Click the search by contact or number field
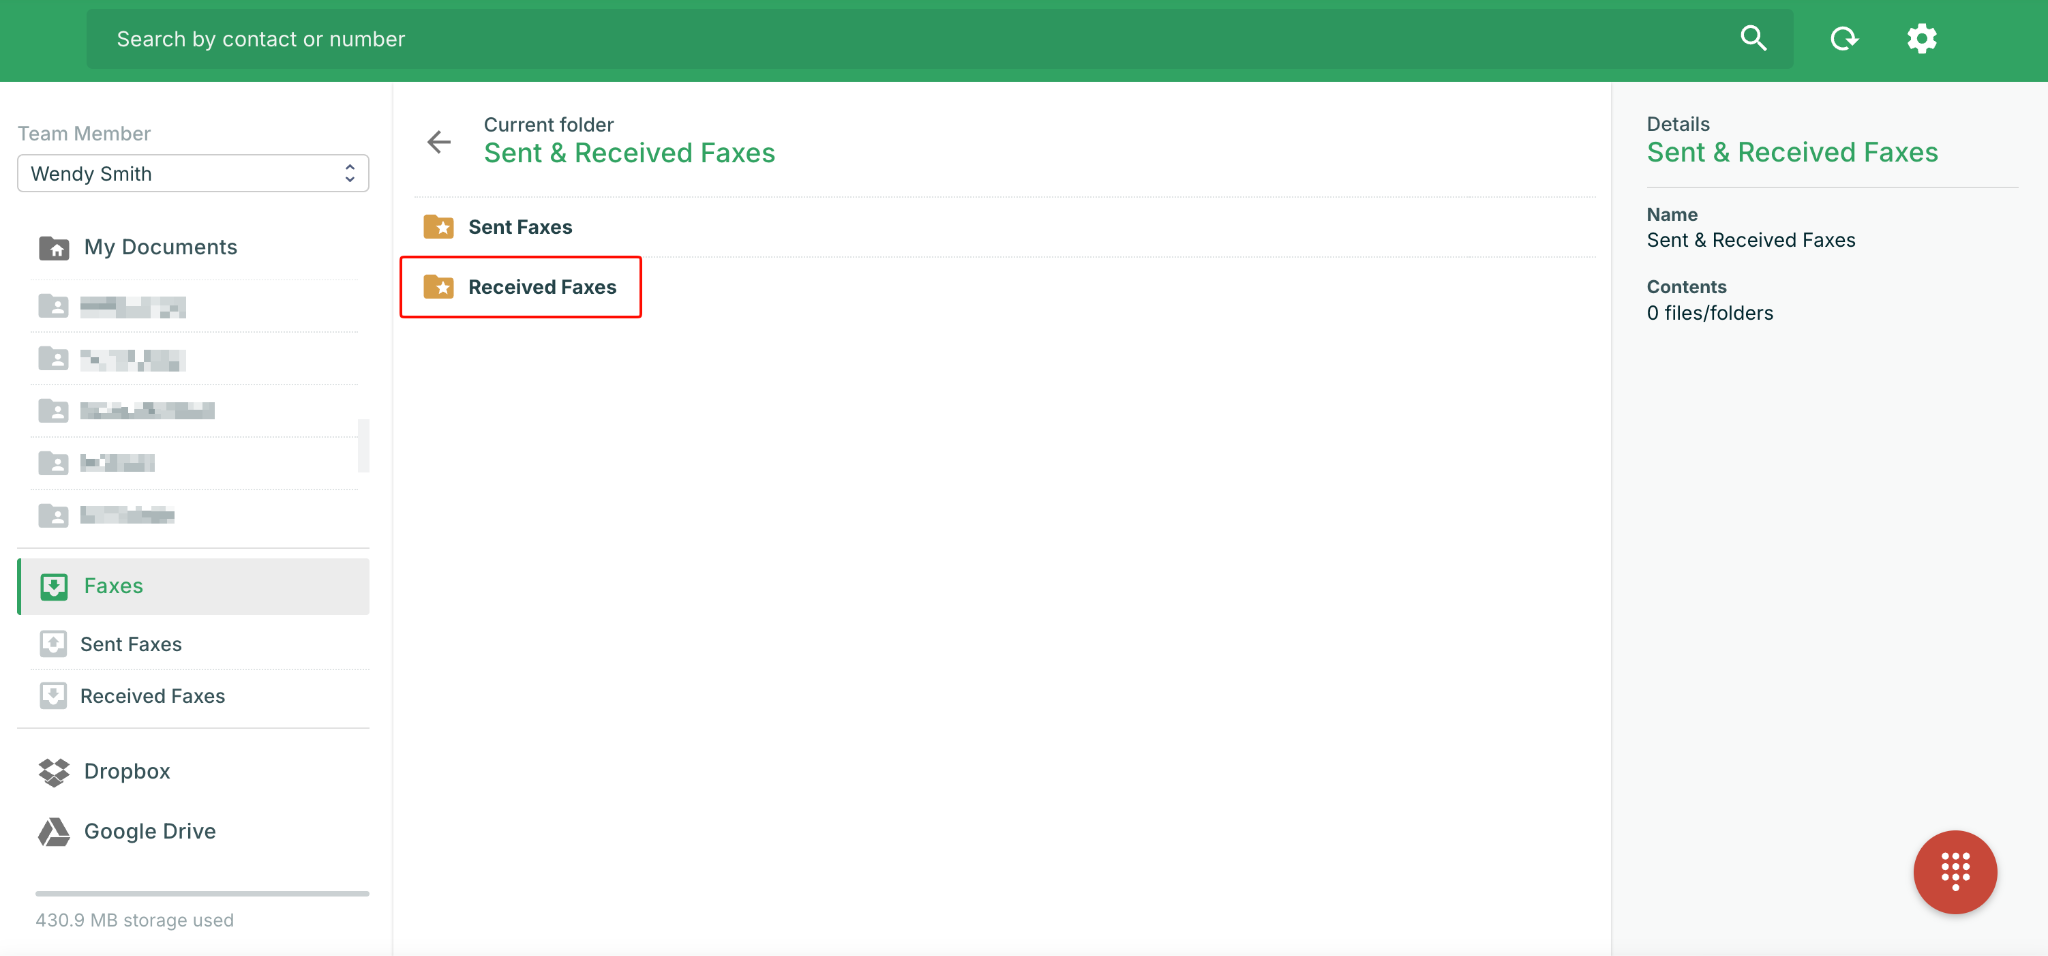Image resolution: width=2048 pixels, height=956 pixels. tap(900, 39)
